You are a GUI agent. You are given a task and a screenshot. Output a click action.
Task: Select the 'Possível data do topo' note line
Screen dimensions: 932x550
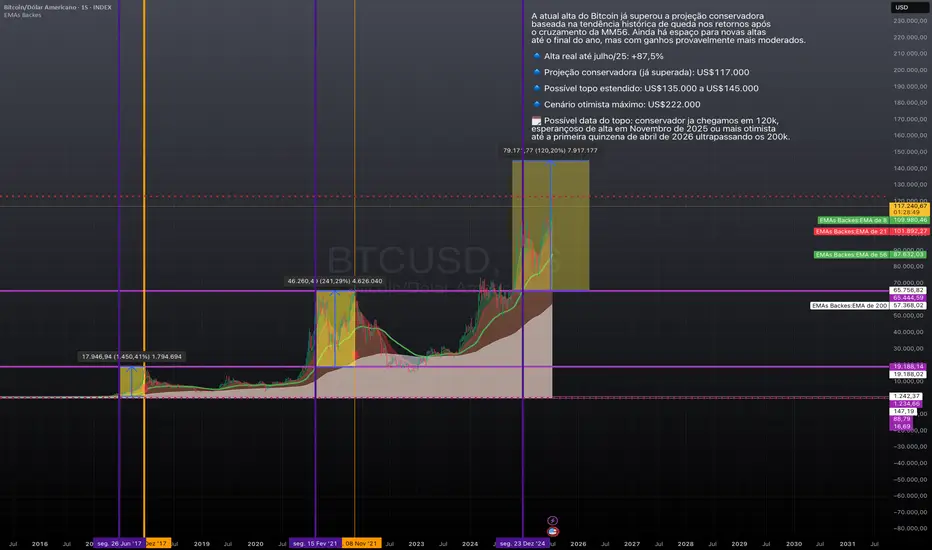661,128
